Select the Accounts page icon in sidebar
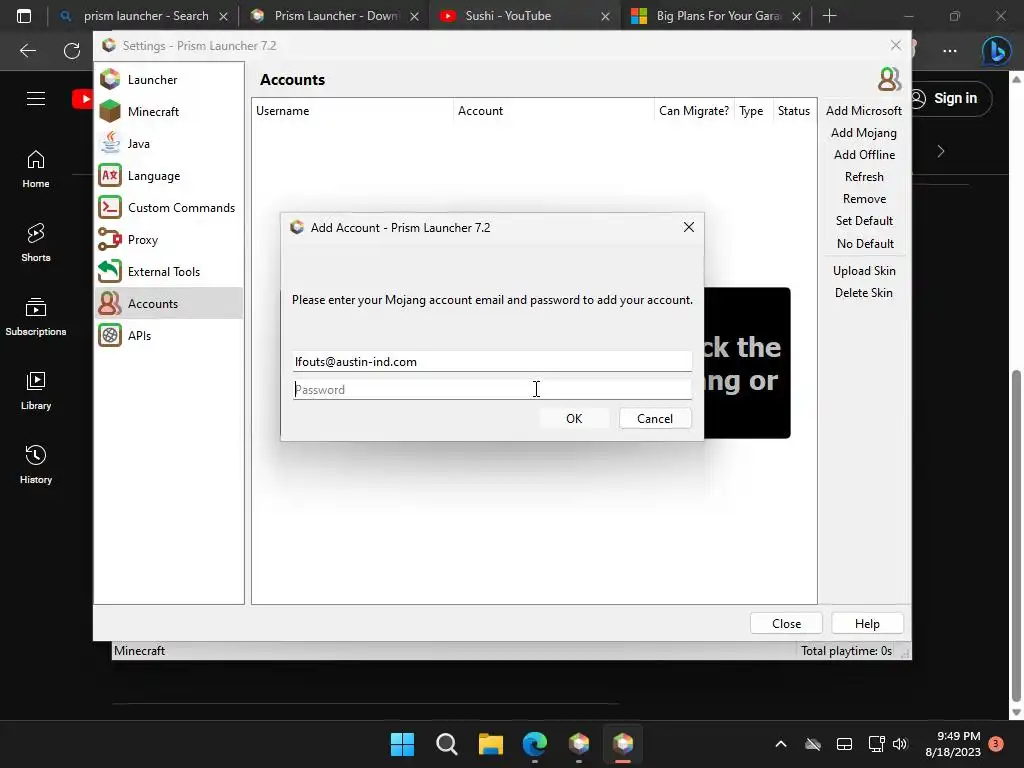1024x768 pixels. pos(110,304)
